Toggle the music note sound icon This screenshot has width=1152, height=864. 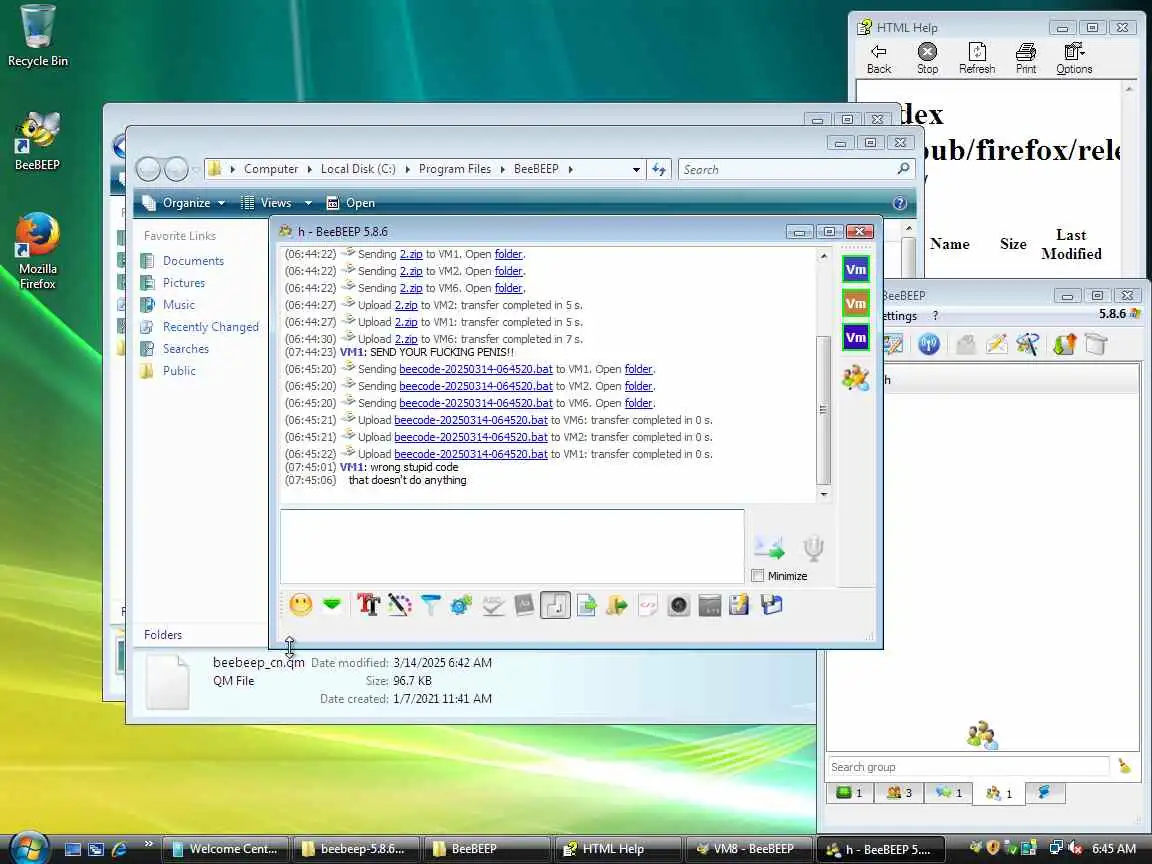pyautogui.click(x=555, y=605)
